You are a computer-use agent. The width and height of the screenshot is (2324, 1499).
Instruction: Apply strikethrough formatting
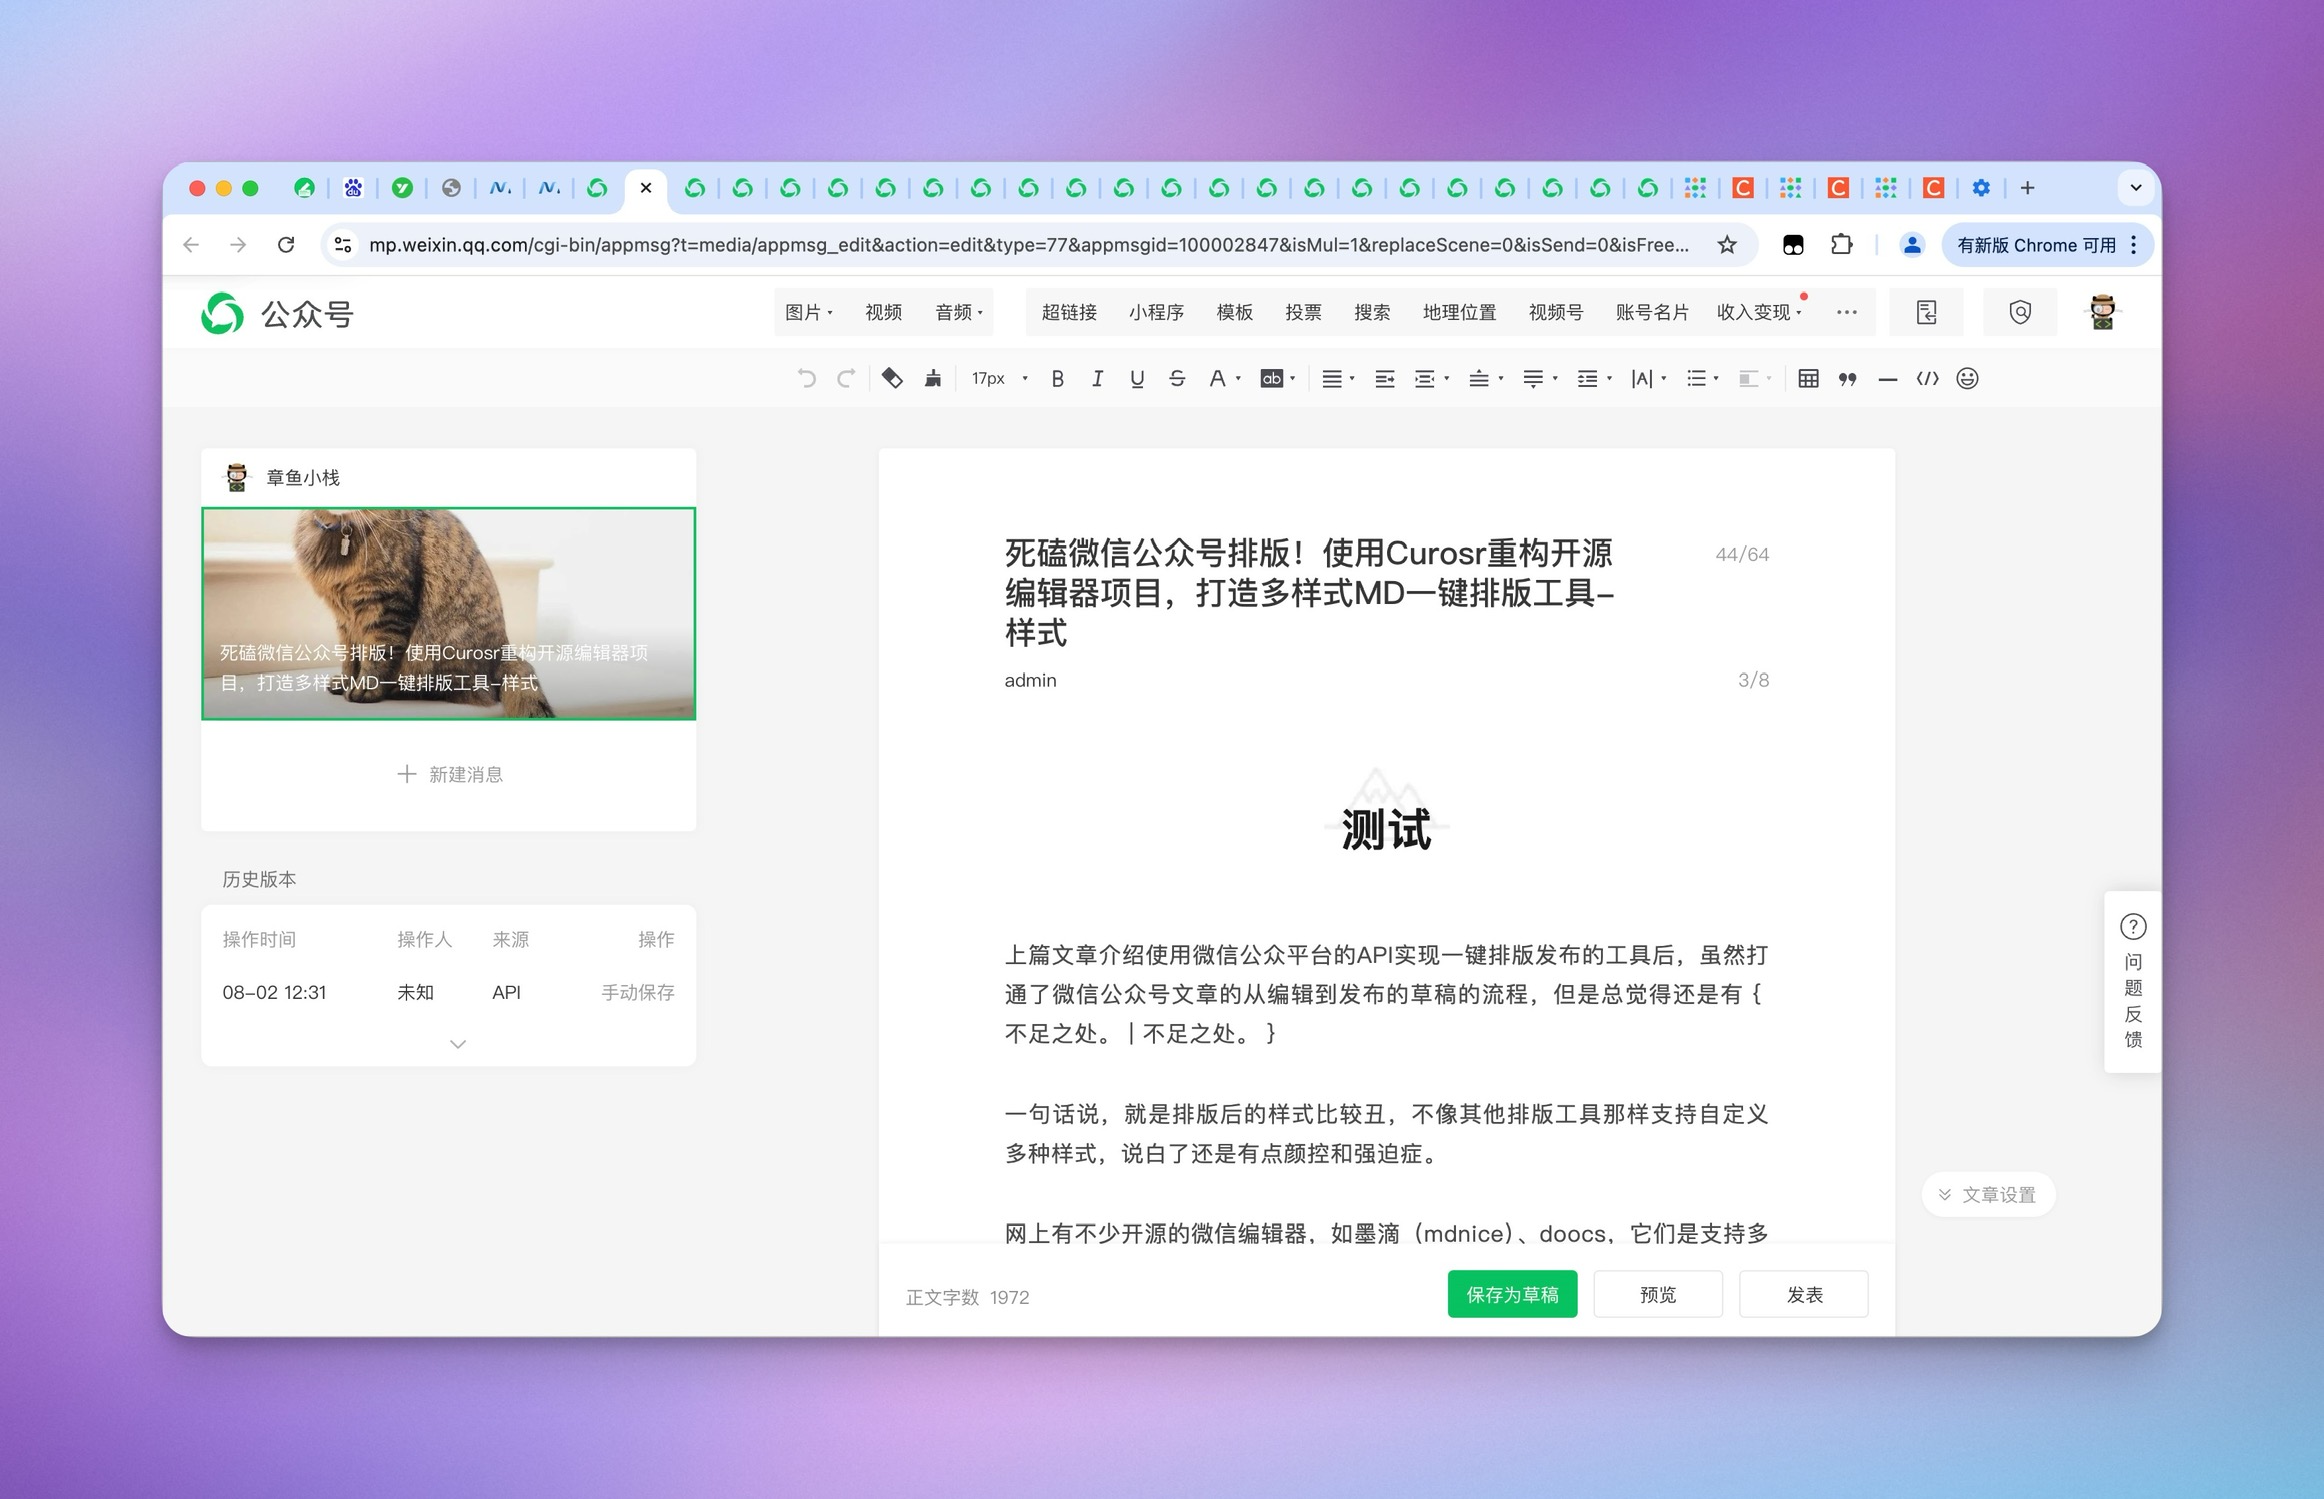(x=1177, y=378)
